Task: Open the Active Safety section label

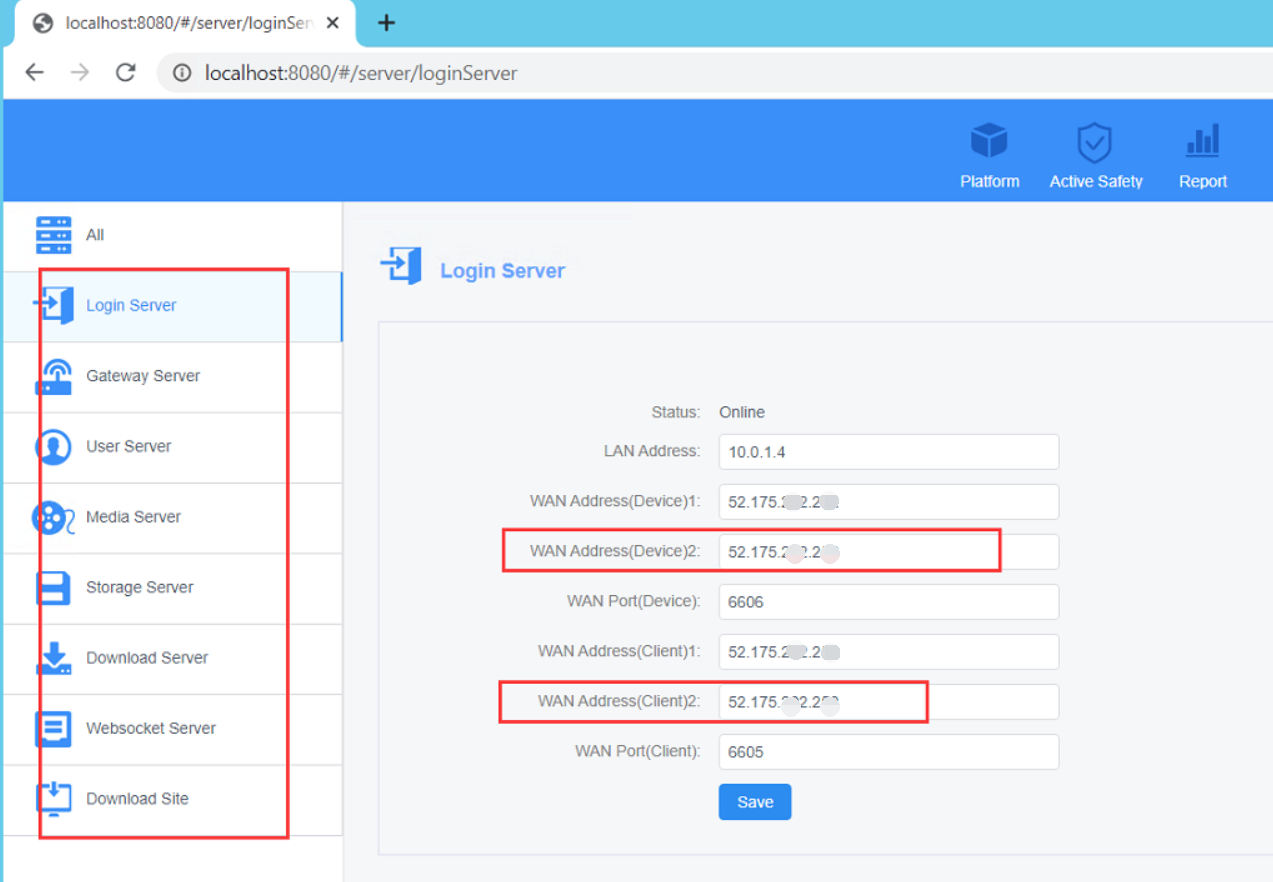Action: click(x=1096, y=181)
